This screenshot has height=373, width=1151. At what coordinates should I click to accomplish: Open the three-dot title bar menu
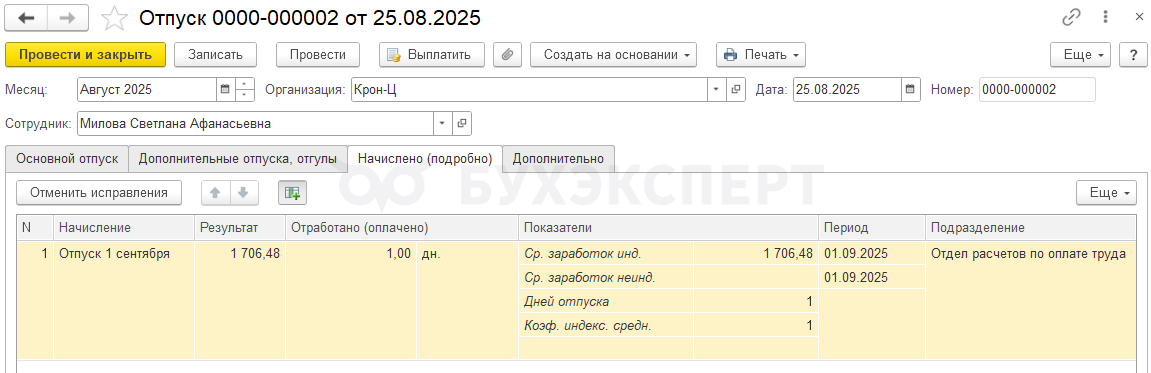click(x=1105, y=18)
